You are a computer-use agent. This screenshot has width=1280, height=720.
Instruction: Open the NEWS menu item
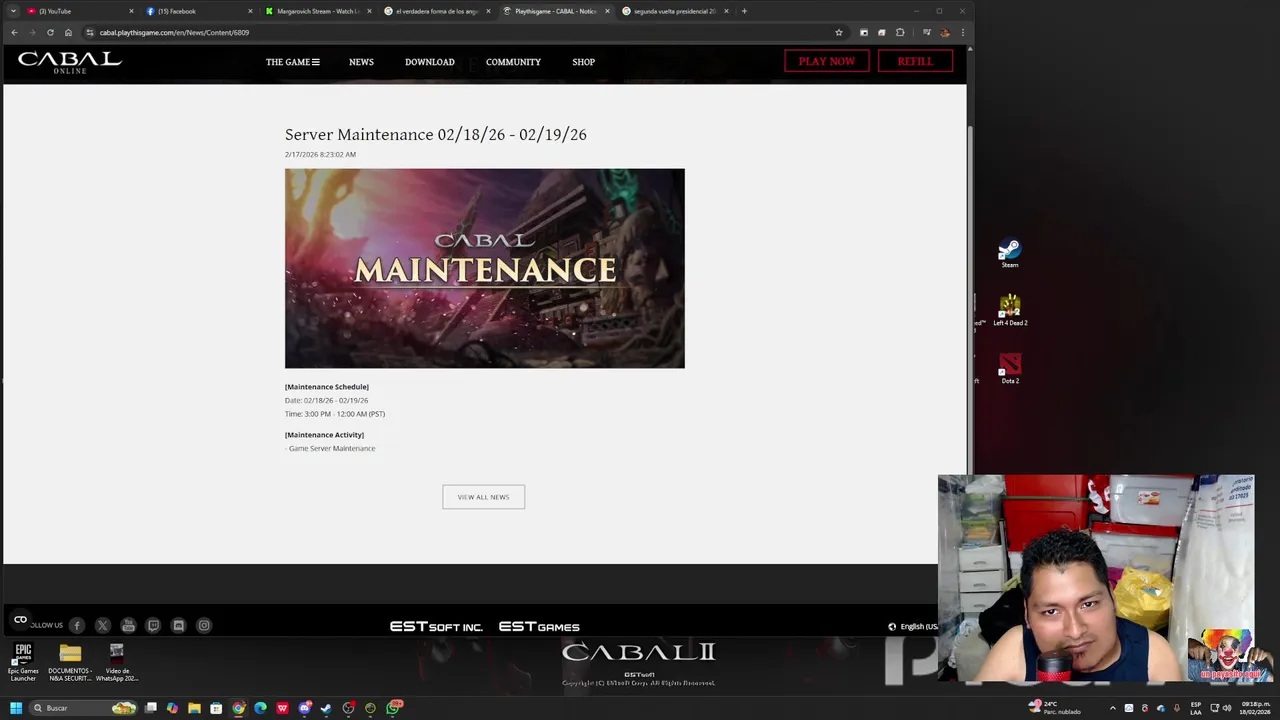(361, 62)
